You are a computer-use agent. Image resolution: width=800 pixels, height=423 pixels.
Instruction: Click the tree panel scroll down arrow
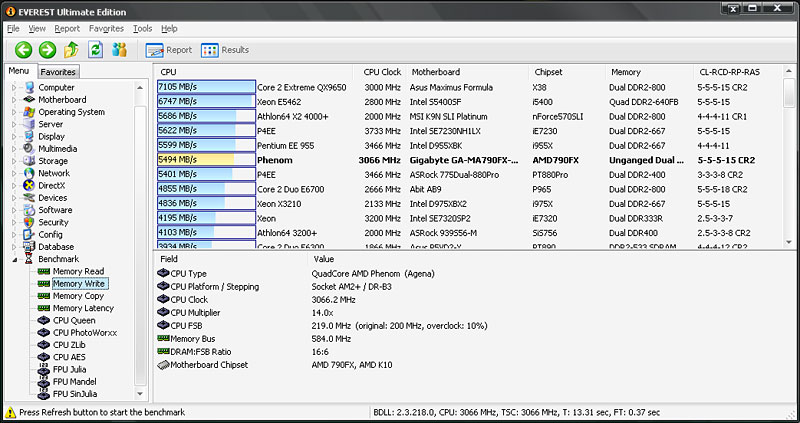click(x=140, y=393)
